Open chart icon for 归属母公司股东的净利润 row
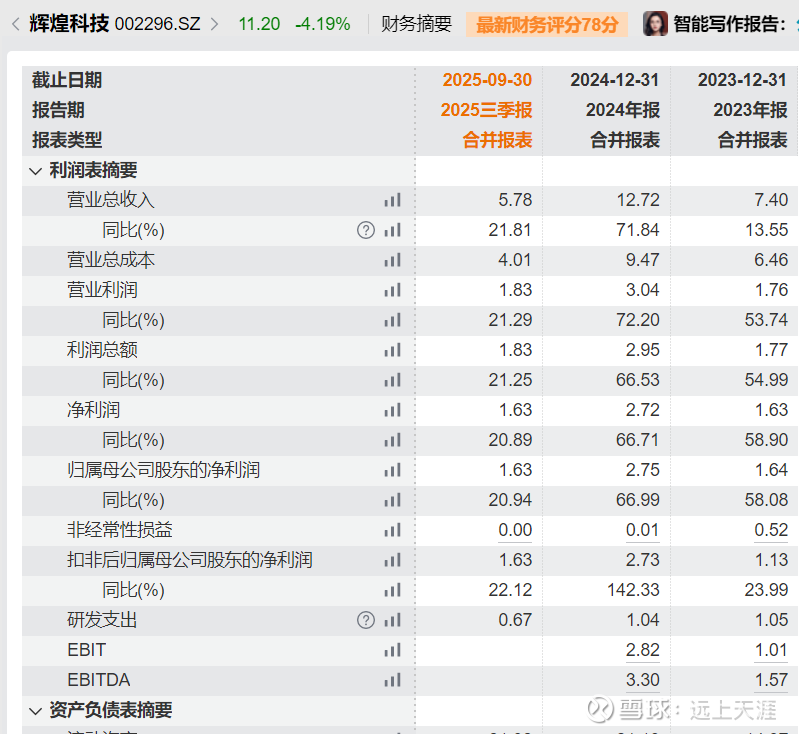This screenshot has width=799, height=734. [x=392, y=470]
